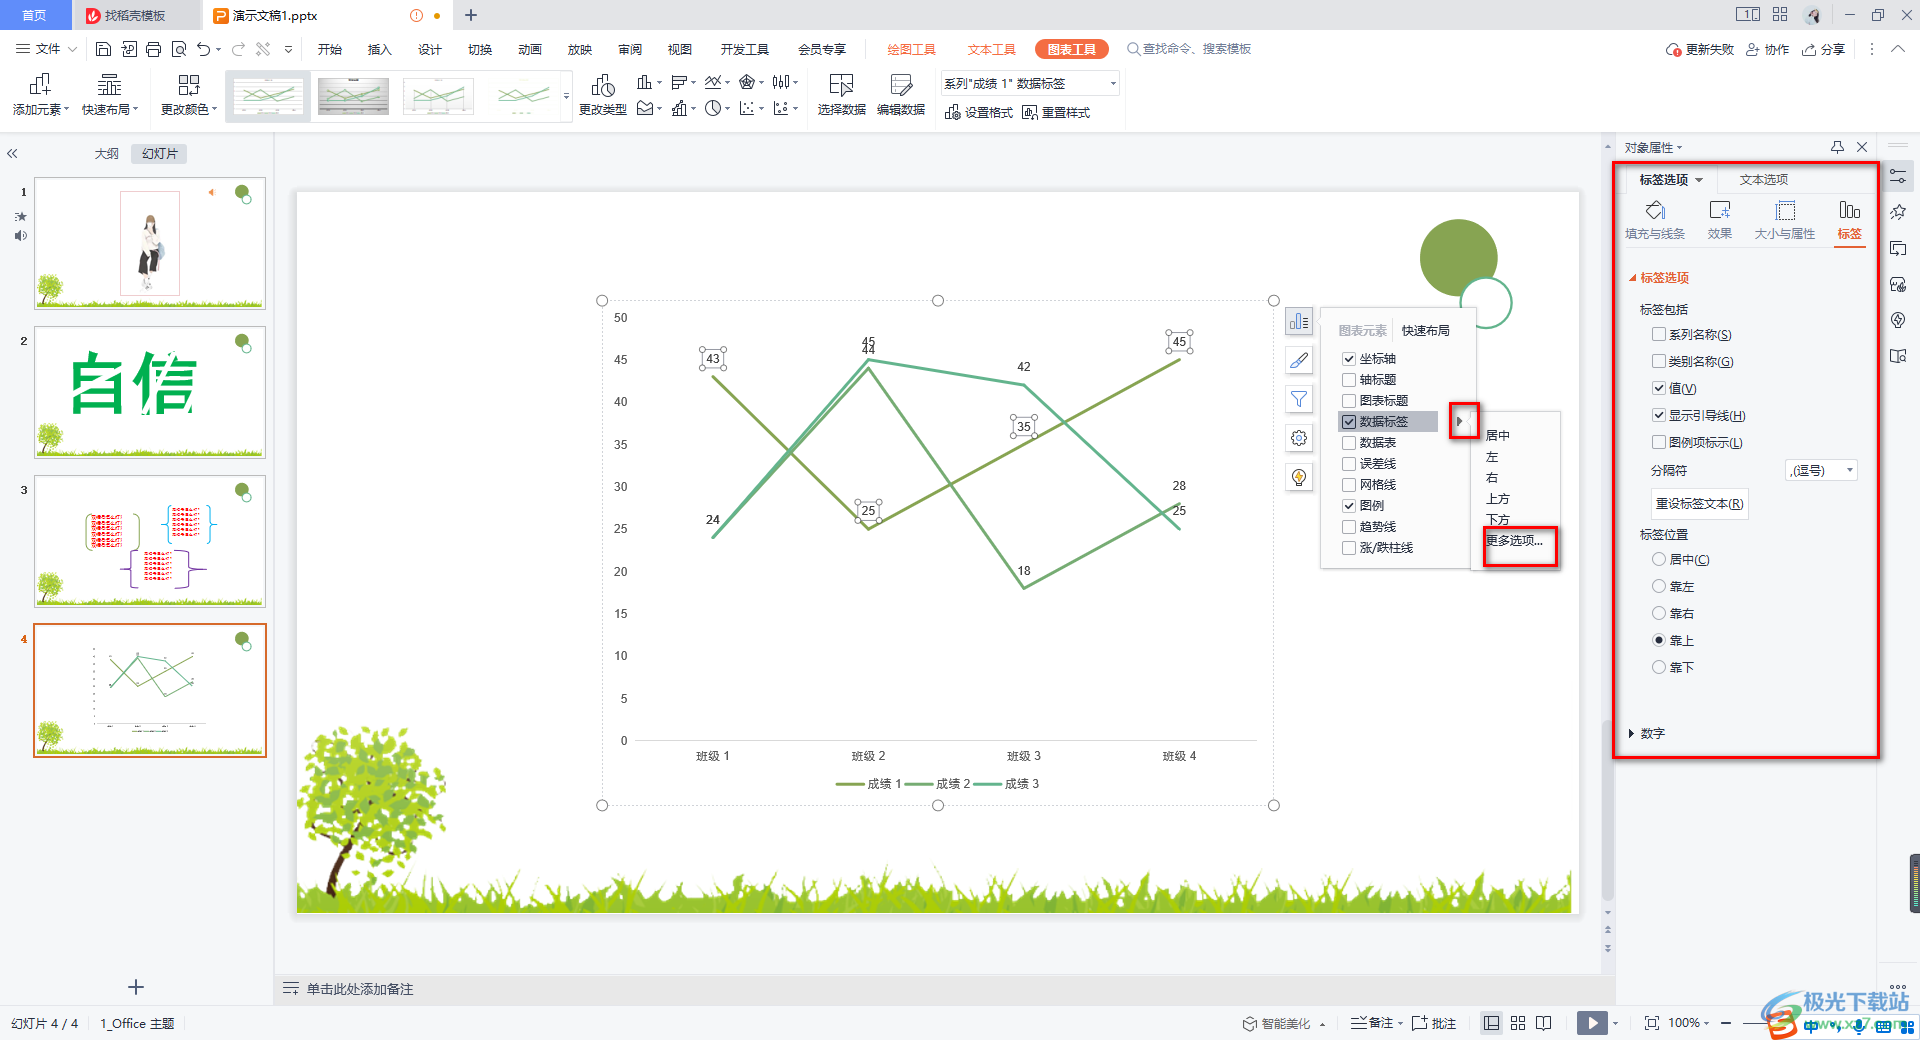
Task: Open Effects (效果) panel tab
Action: [x=1720, y=220]
